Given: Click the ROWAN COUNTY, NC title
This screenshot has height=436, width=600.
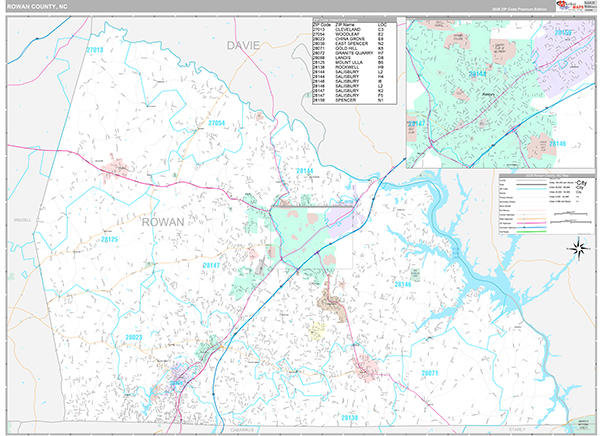Looking at the screenshot, I should pyautogui.click(x=37, y=7).
